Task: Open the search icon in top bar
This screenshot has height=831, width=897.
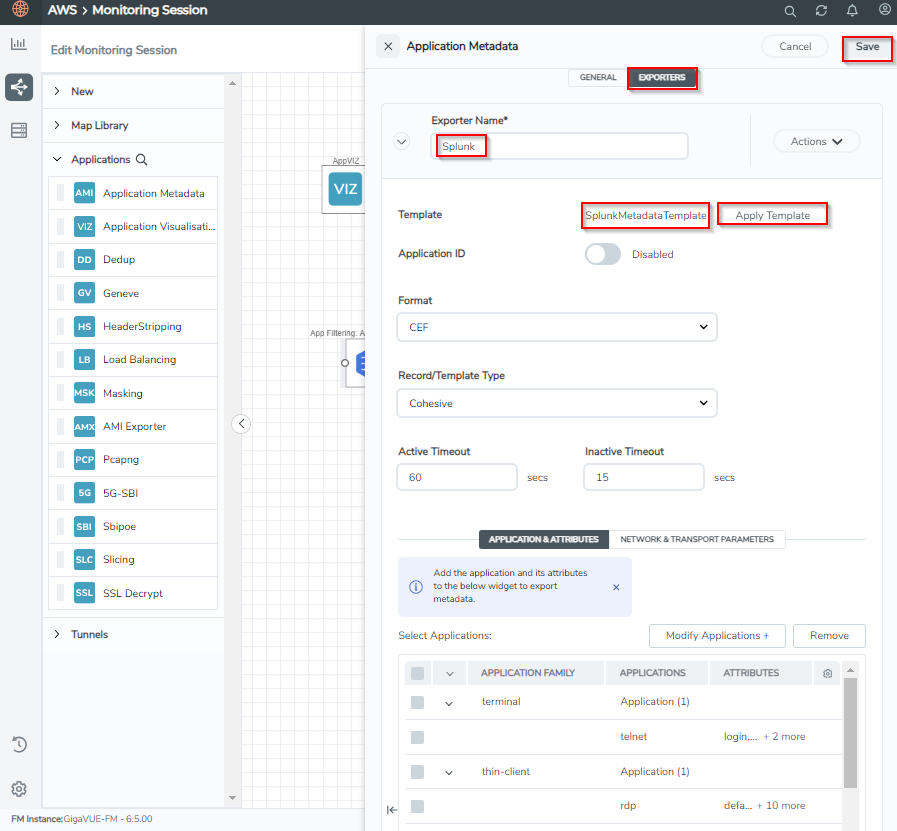Action: click(x=790, y=11)
